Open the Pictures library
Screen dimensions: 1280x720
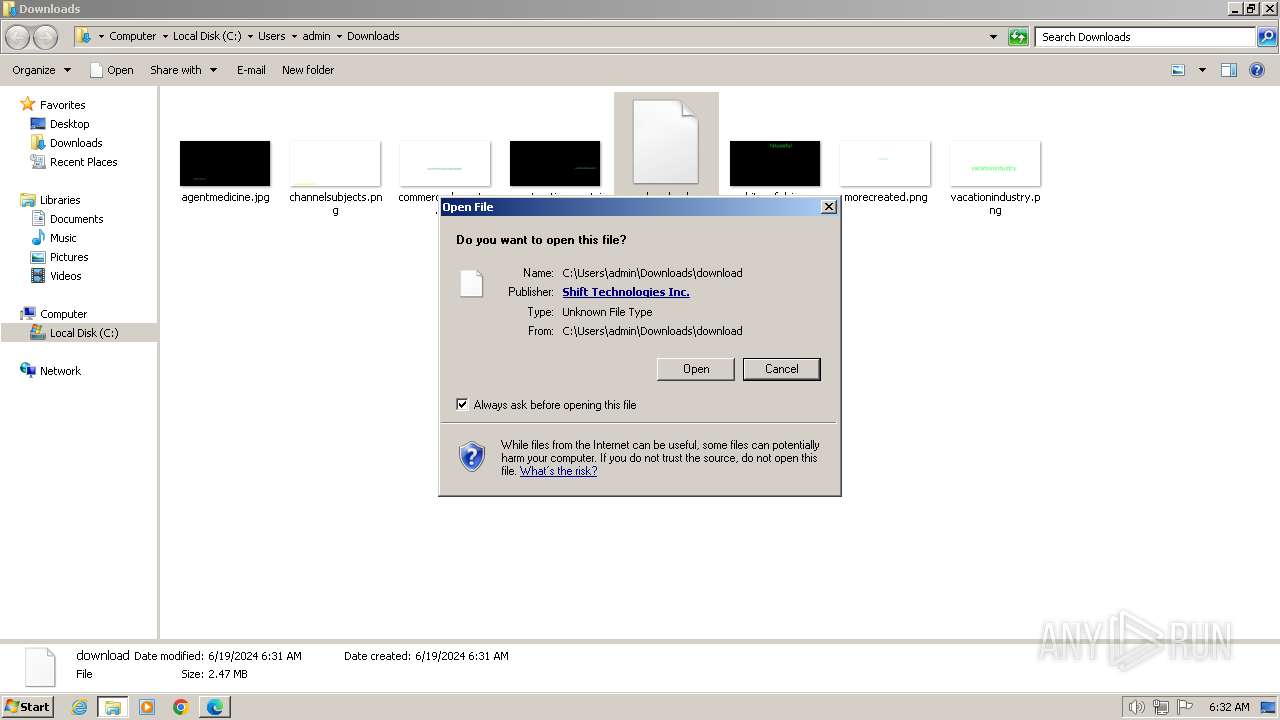(x=69, y=257)
